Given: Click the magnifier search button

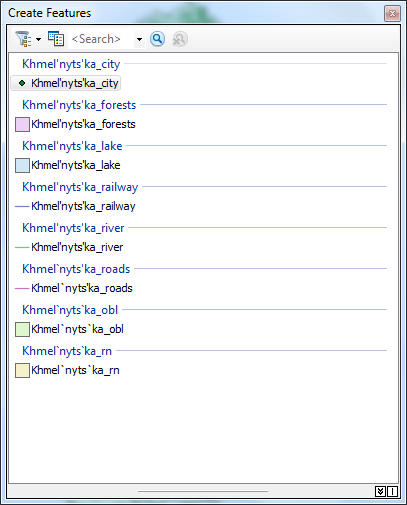Looking at the screenshot, I should pos(157,39).
